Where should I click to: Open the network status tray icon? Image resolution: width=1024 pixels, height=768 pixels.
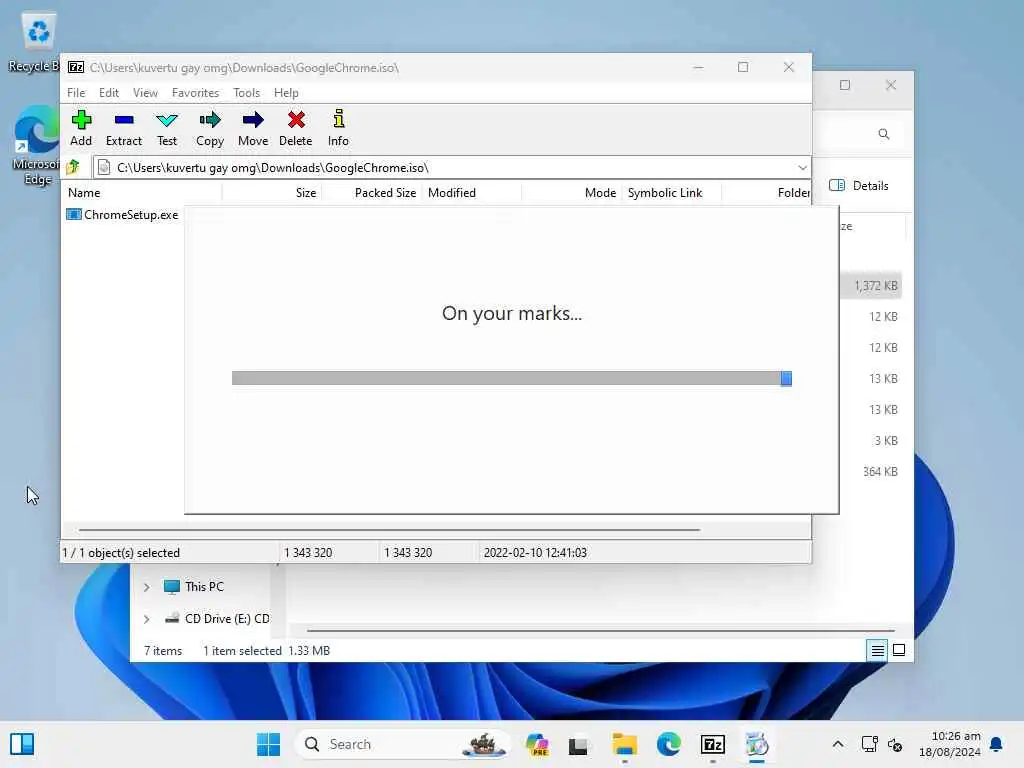(x=869, y=744)
